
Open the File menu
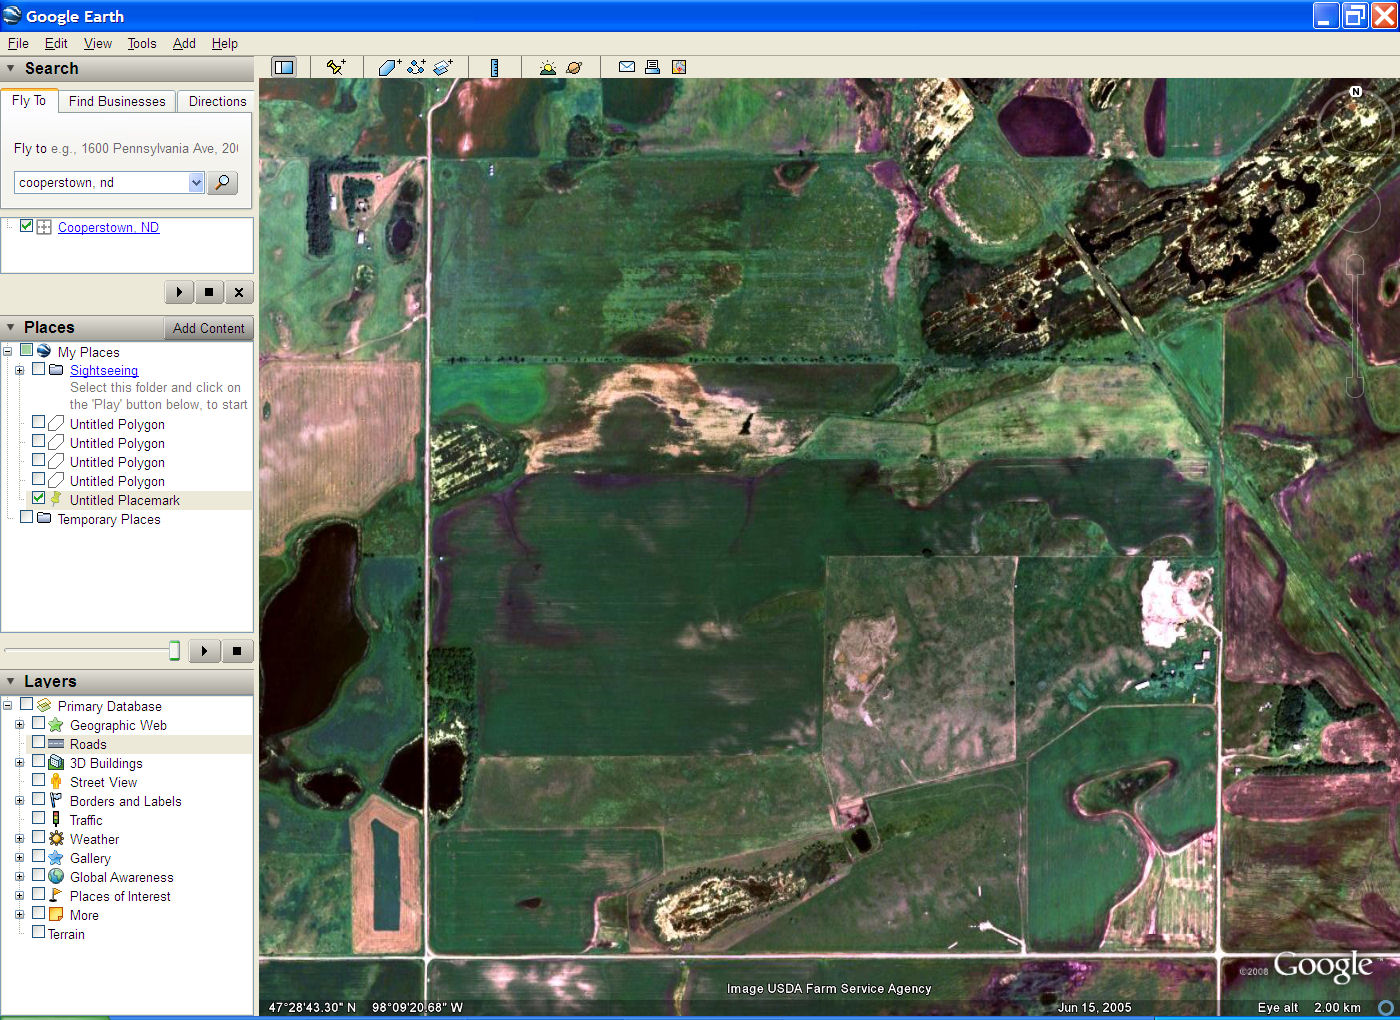pyautogui.click(x=18, y=43)
